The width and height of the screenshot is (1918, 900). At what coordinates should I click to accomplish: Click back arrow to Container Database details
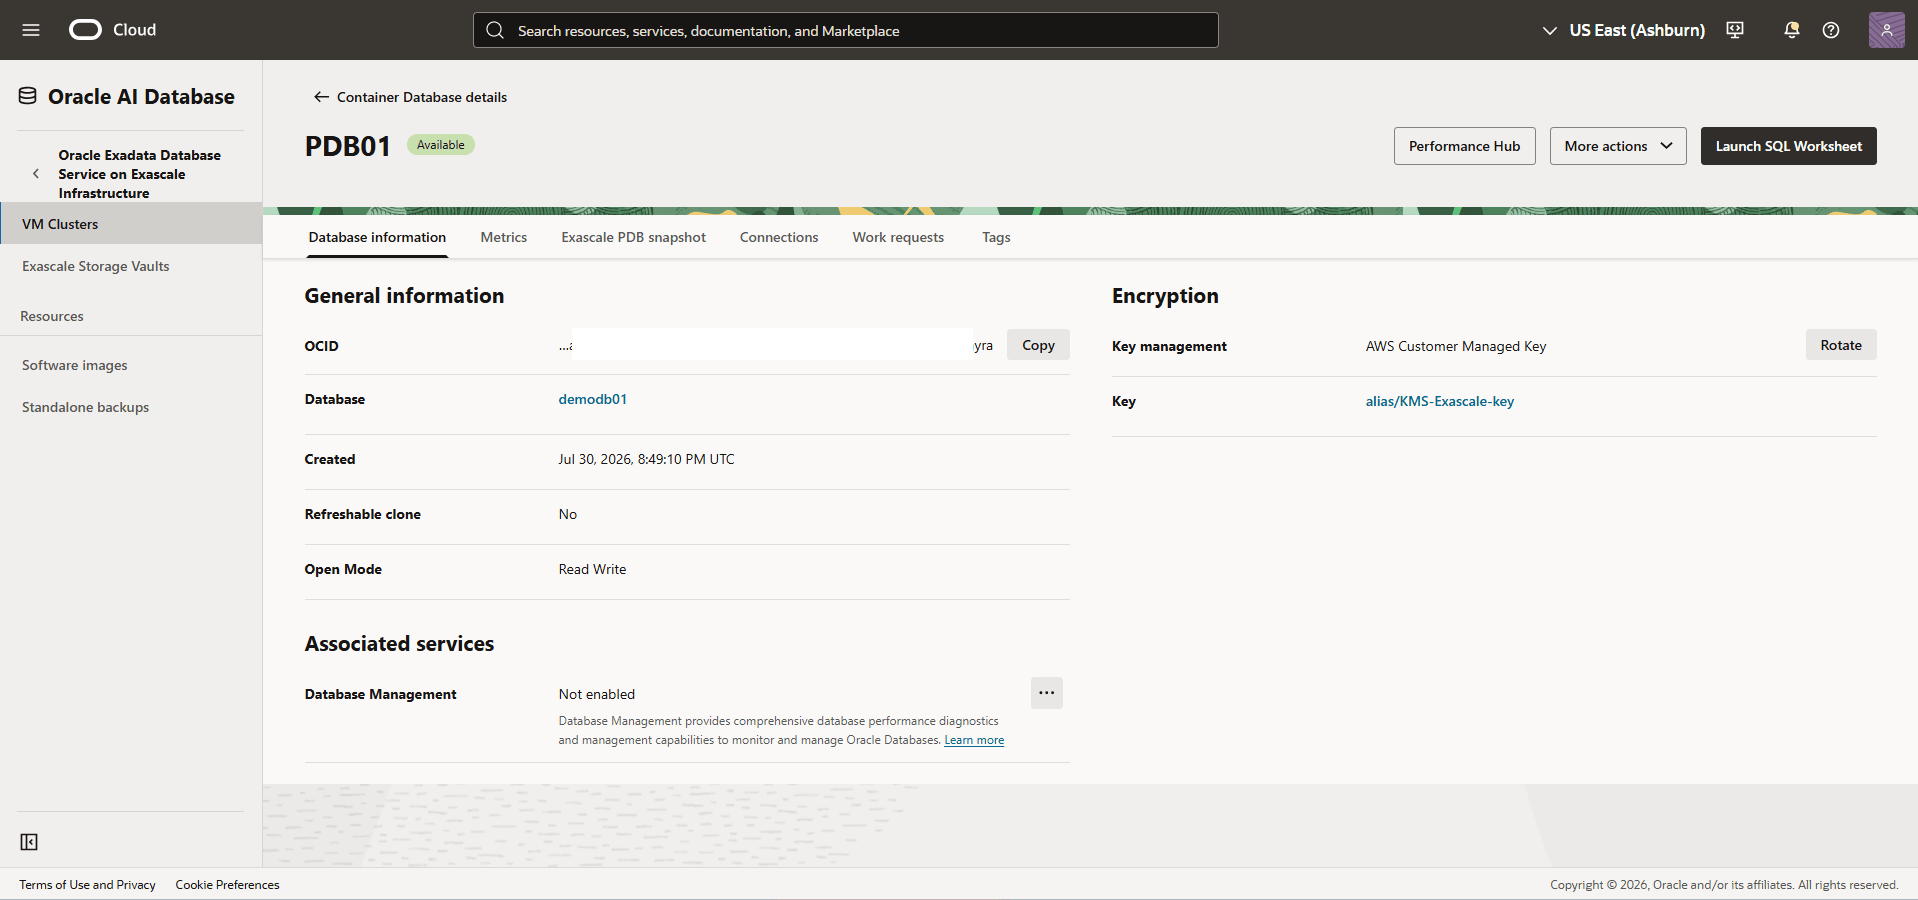click(321, 97)
